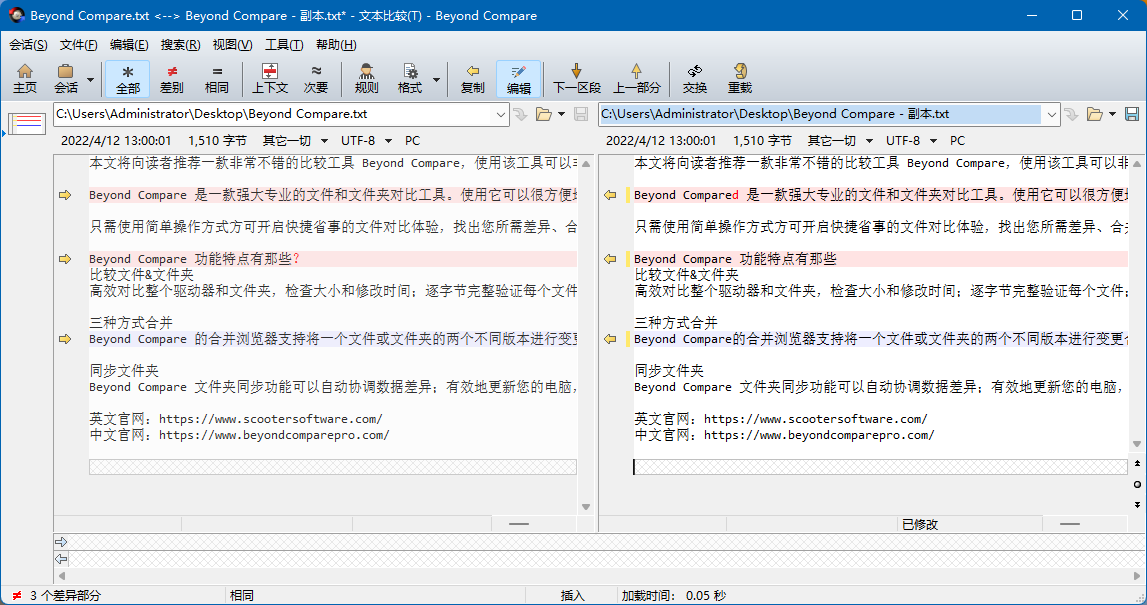Open the right pane's UTF-8 encoding dropdown
This screenshot has width=1147, height=605.
point(911,140)
